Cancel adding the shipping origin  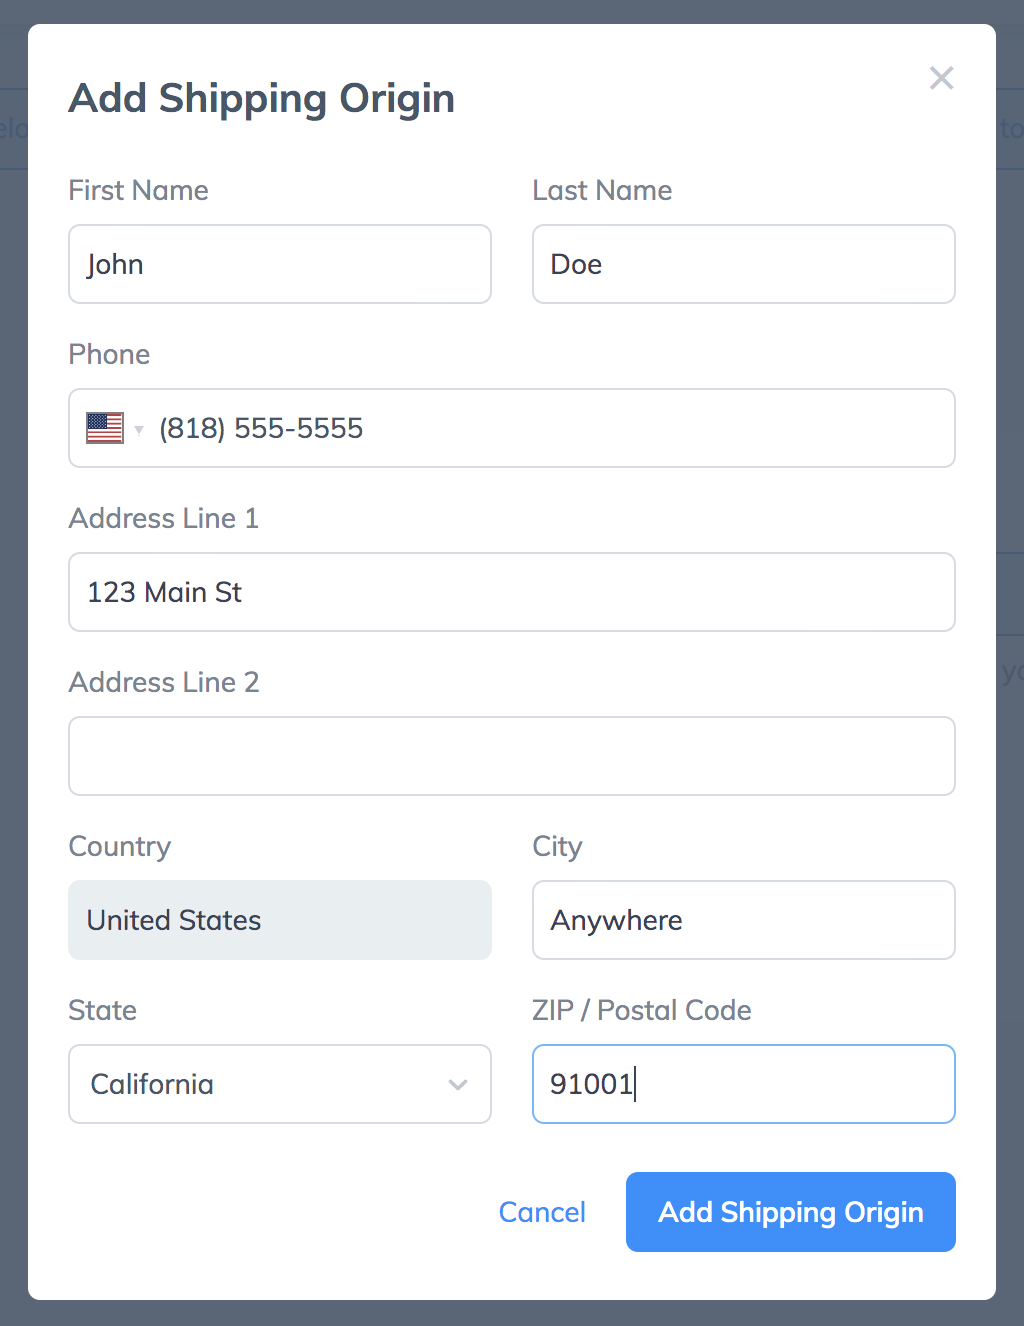click(542, 1212)
